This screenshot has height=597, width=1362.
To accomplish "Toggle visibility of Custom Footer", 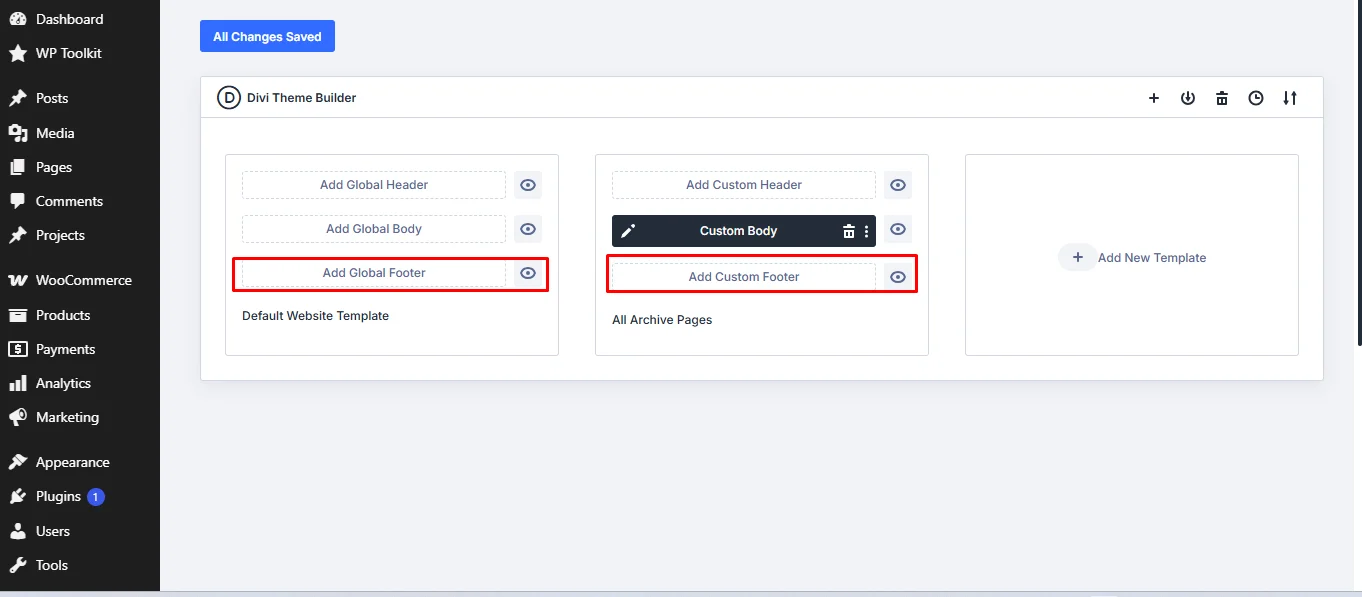I will tap(898, 277).
